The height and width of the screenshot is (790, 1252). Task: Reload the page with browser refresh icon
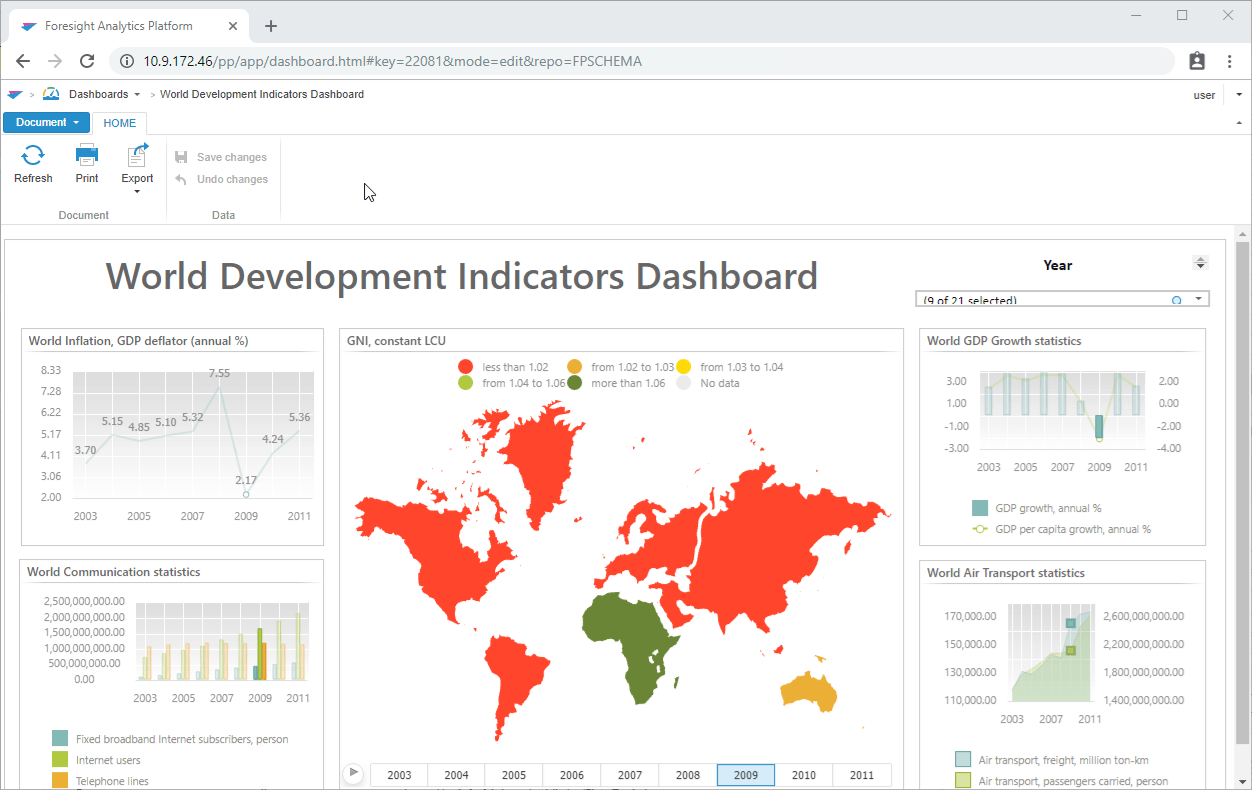(87, 61)
